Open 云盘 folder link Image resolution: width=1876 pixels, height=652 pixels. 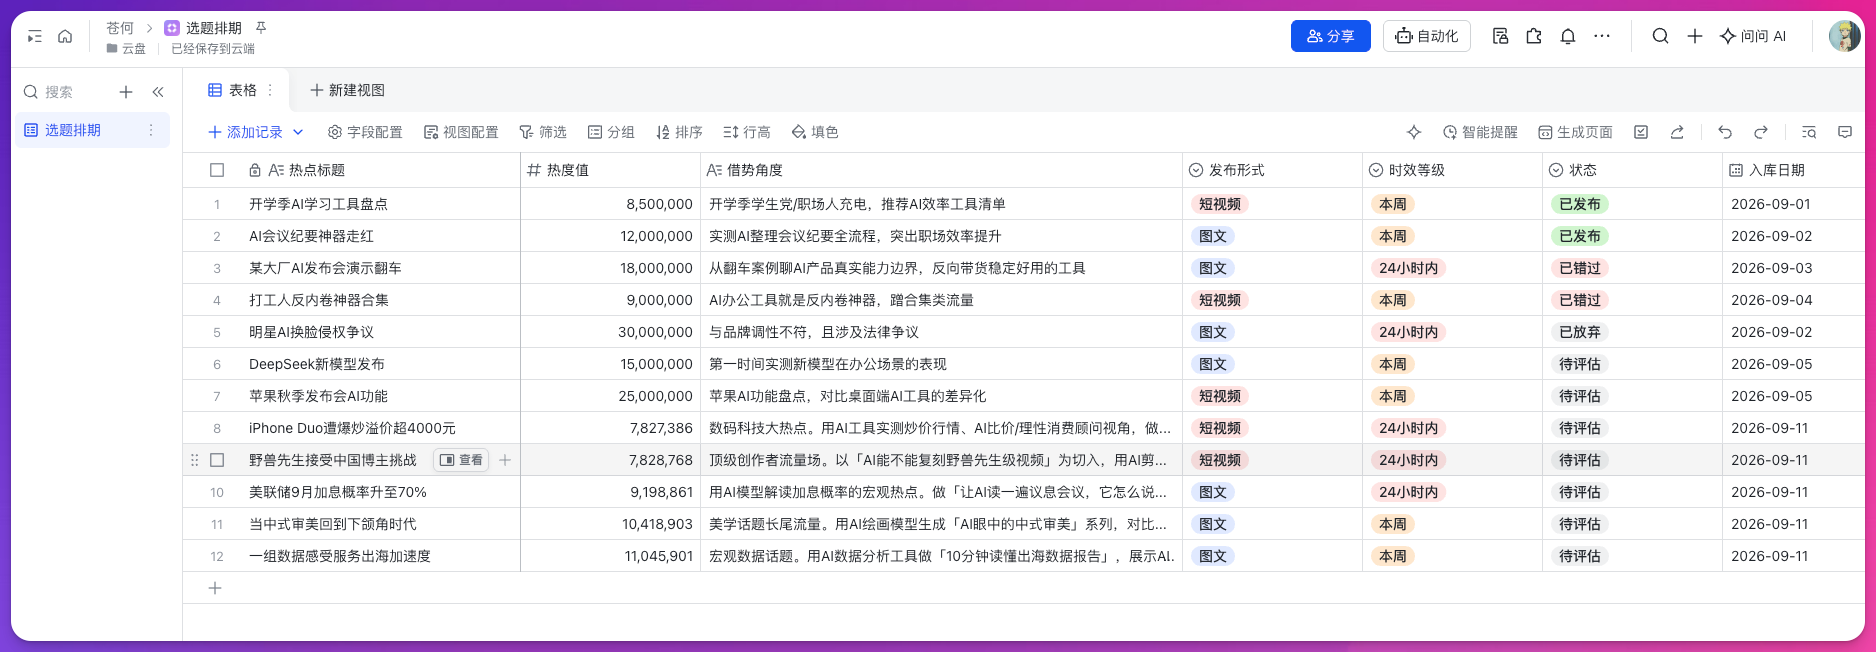click(x=126, y=48)
